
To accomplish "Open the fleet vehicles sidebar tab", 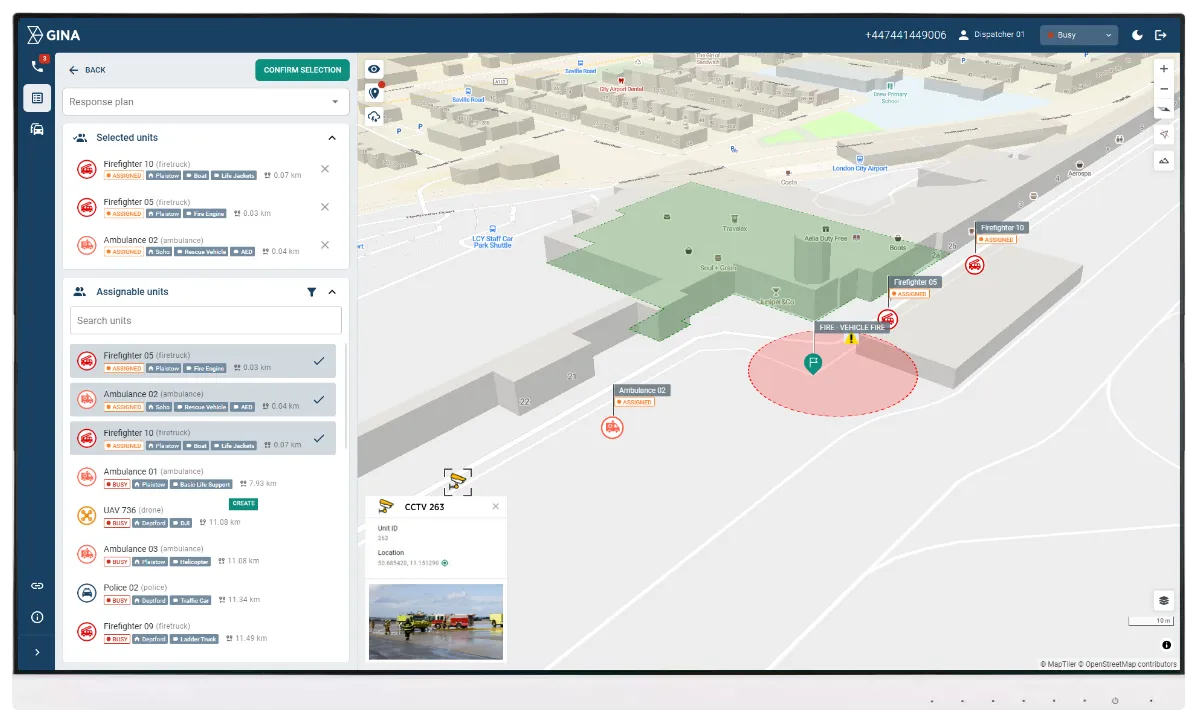I will click(x=36, y=129).
